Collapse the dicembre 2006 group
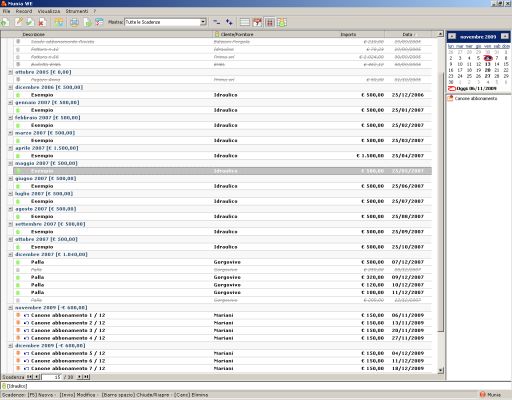Viewport: 512px width, 400px height. click(11, 87)
